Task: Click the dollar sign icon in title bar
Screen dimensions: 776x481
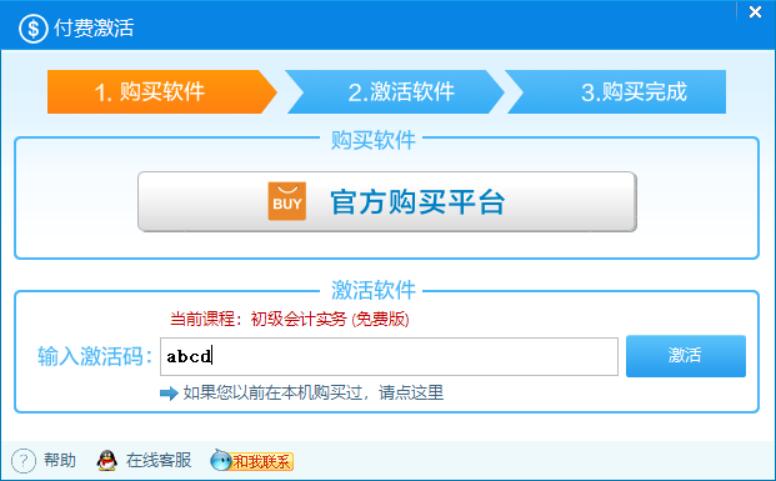Action: [x=33, y=28]
